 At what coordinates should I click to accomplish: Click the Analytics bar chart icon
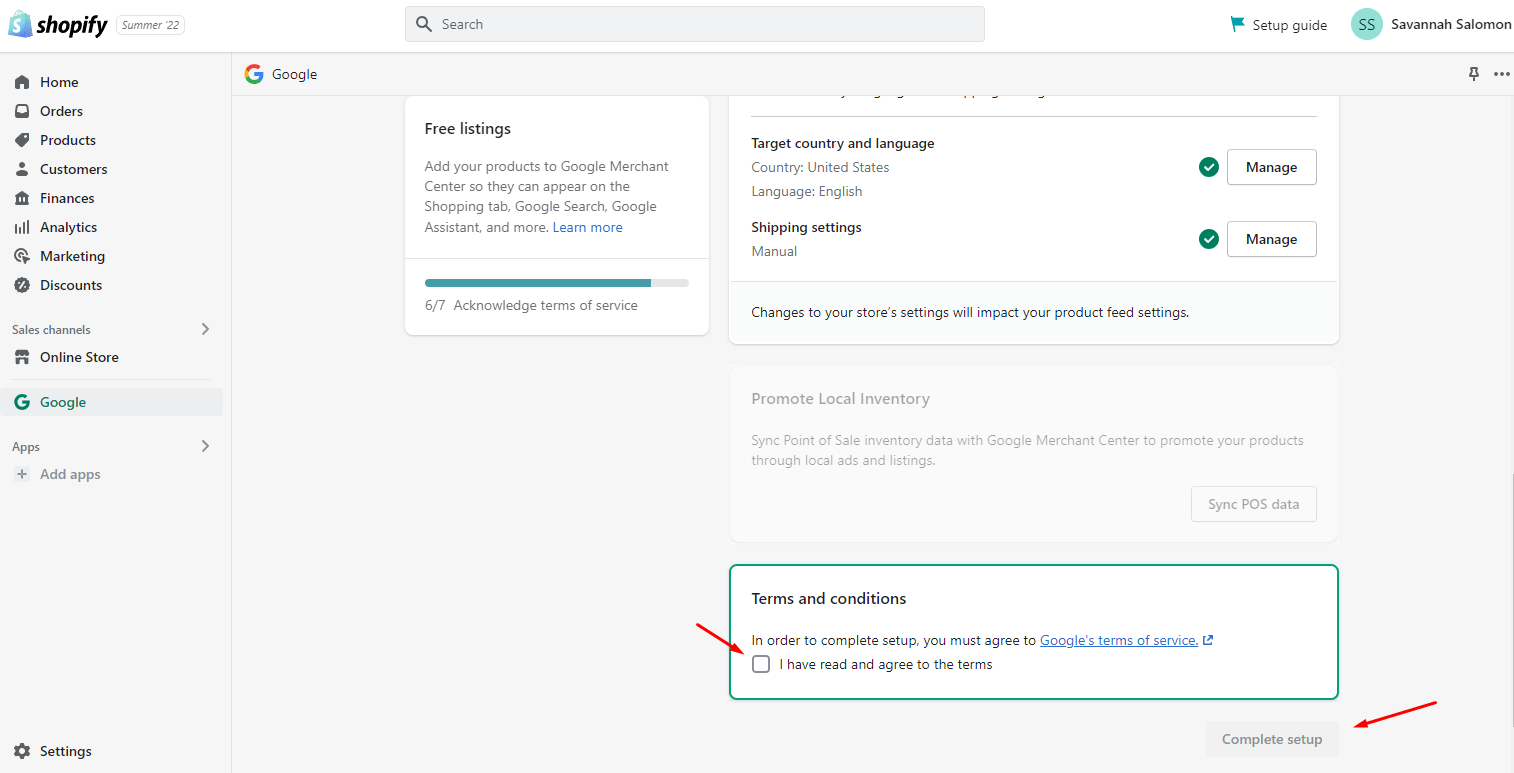click(22, 227)
